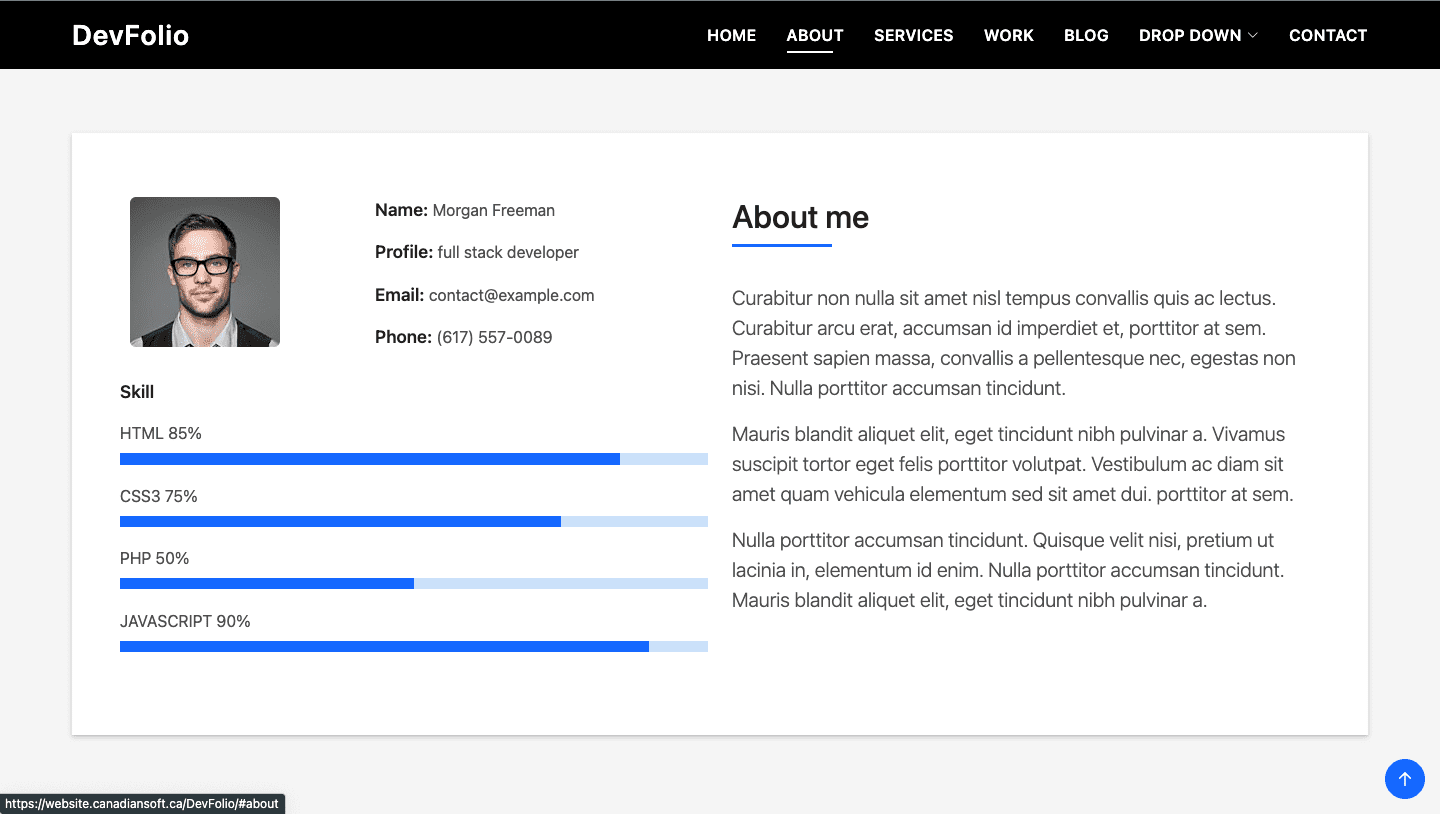Open the DROP DOWN menu chevron
The width and height of the screenshot is (1440, 814).
[x=1253, y=34]
